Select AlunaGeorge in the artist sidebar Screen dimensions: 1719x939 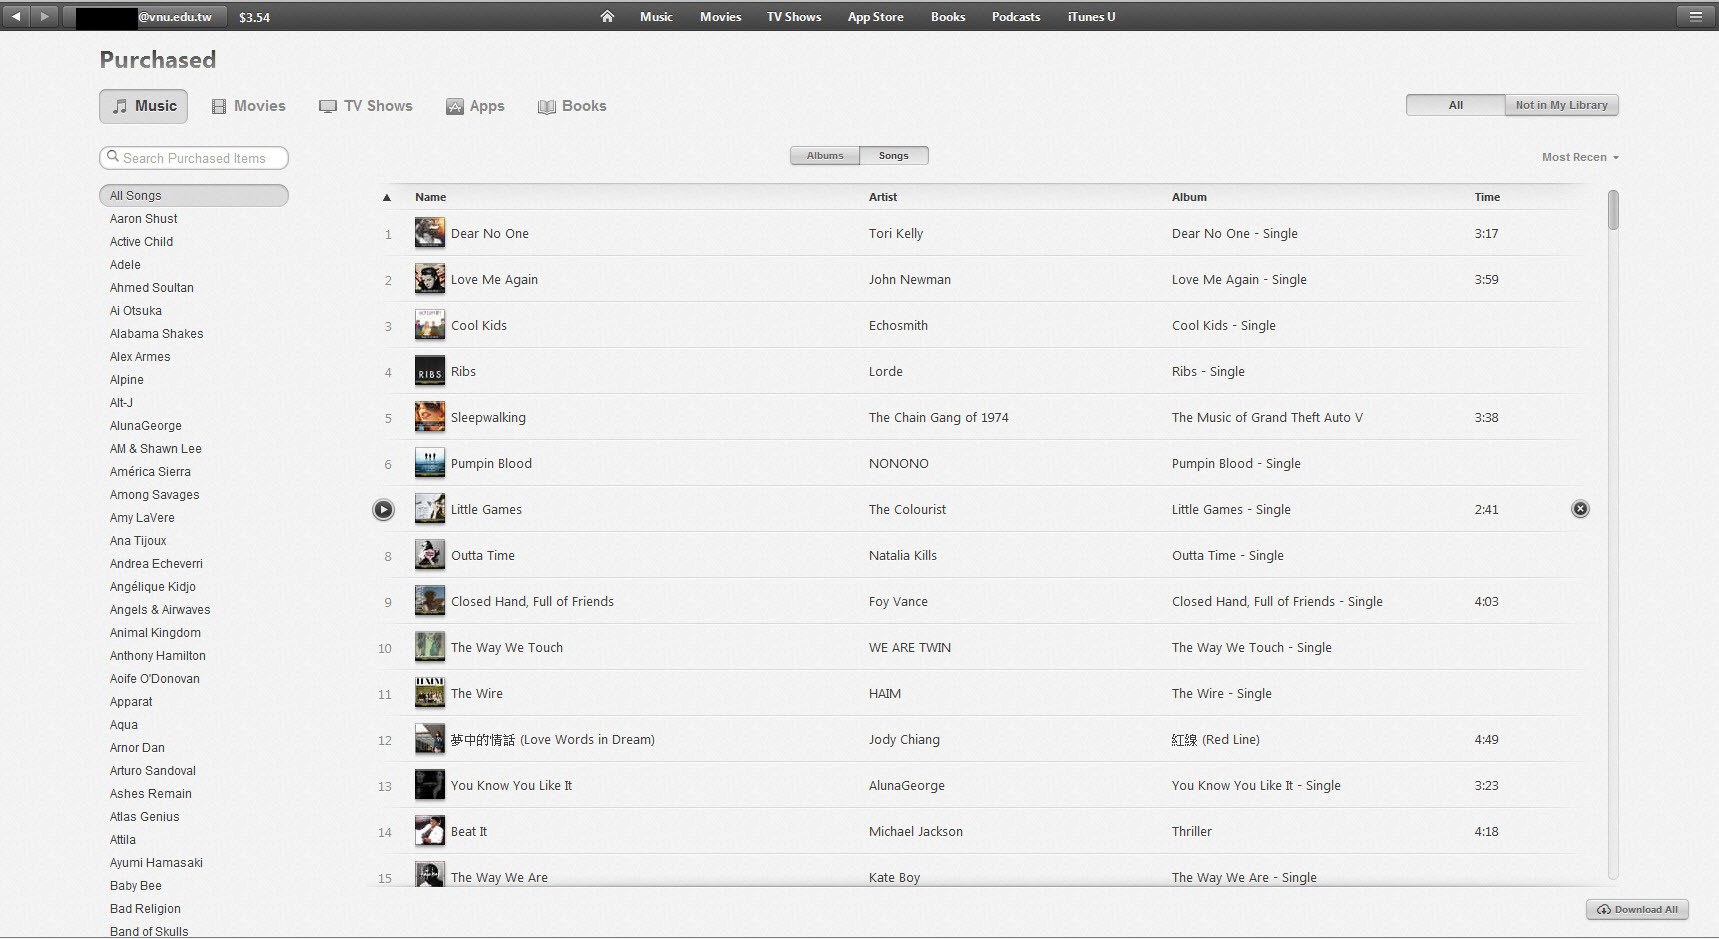click(146, 426)
